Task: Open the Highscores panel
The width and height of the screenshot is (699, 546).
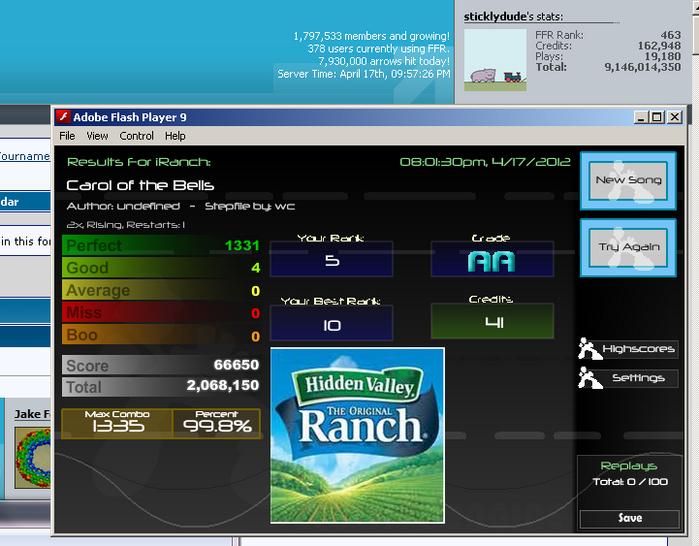Action: (638, 349)
